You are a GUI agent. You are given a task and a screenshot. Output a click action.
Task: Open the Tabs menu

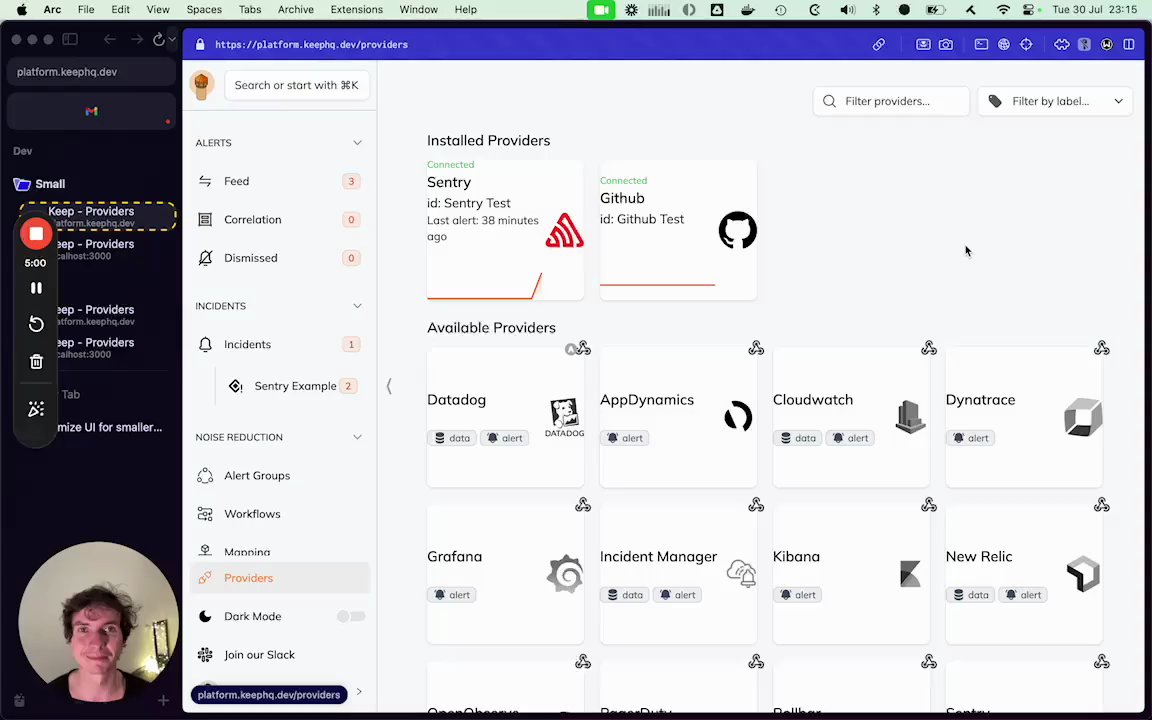pos(250,10)
